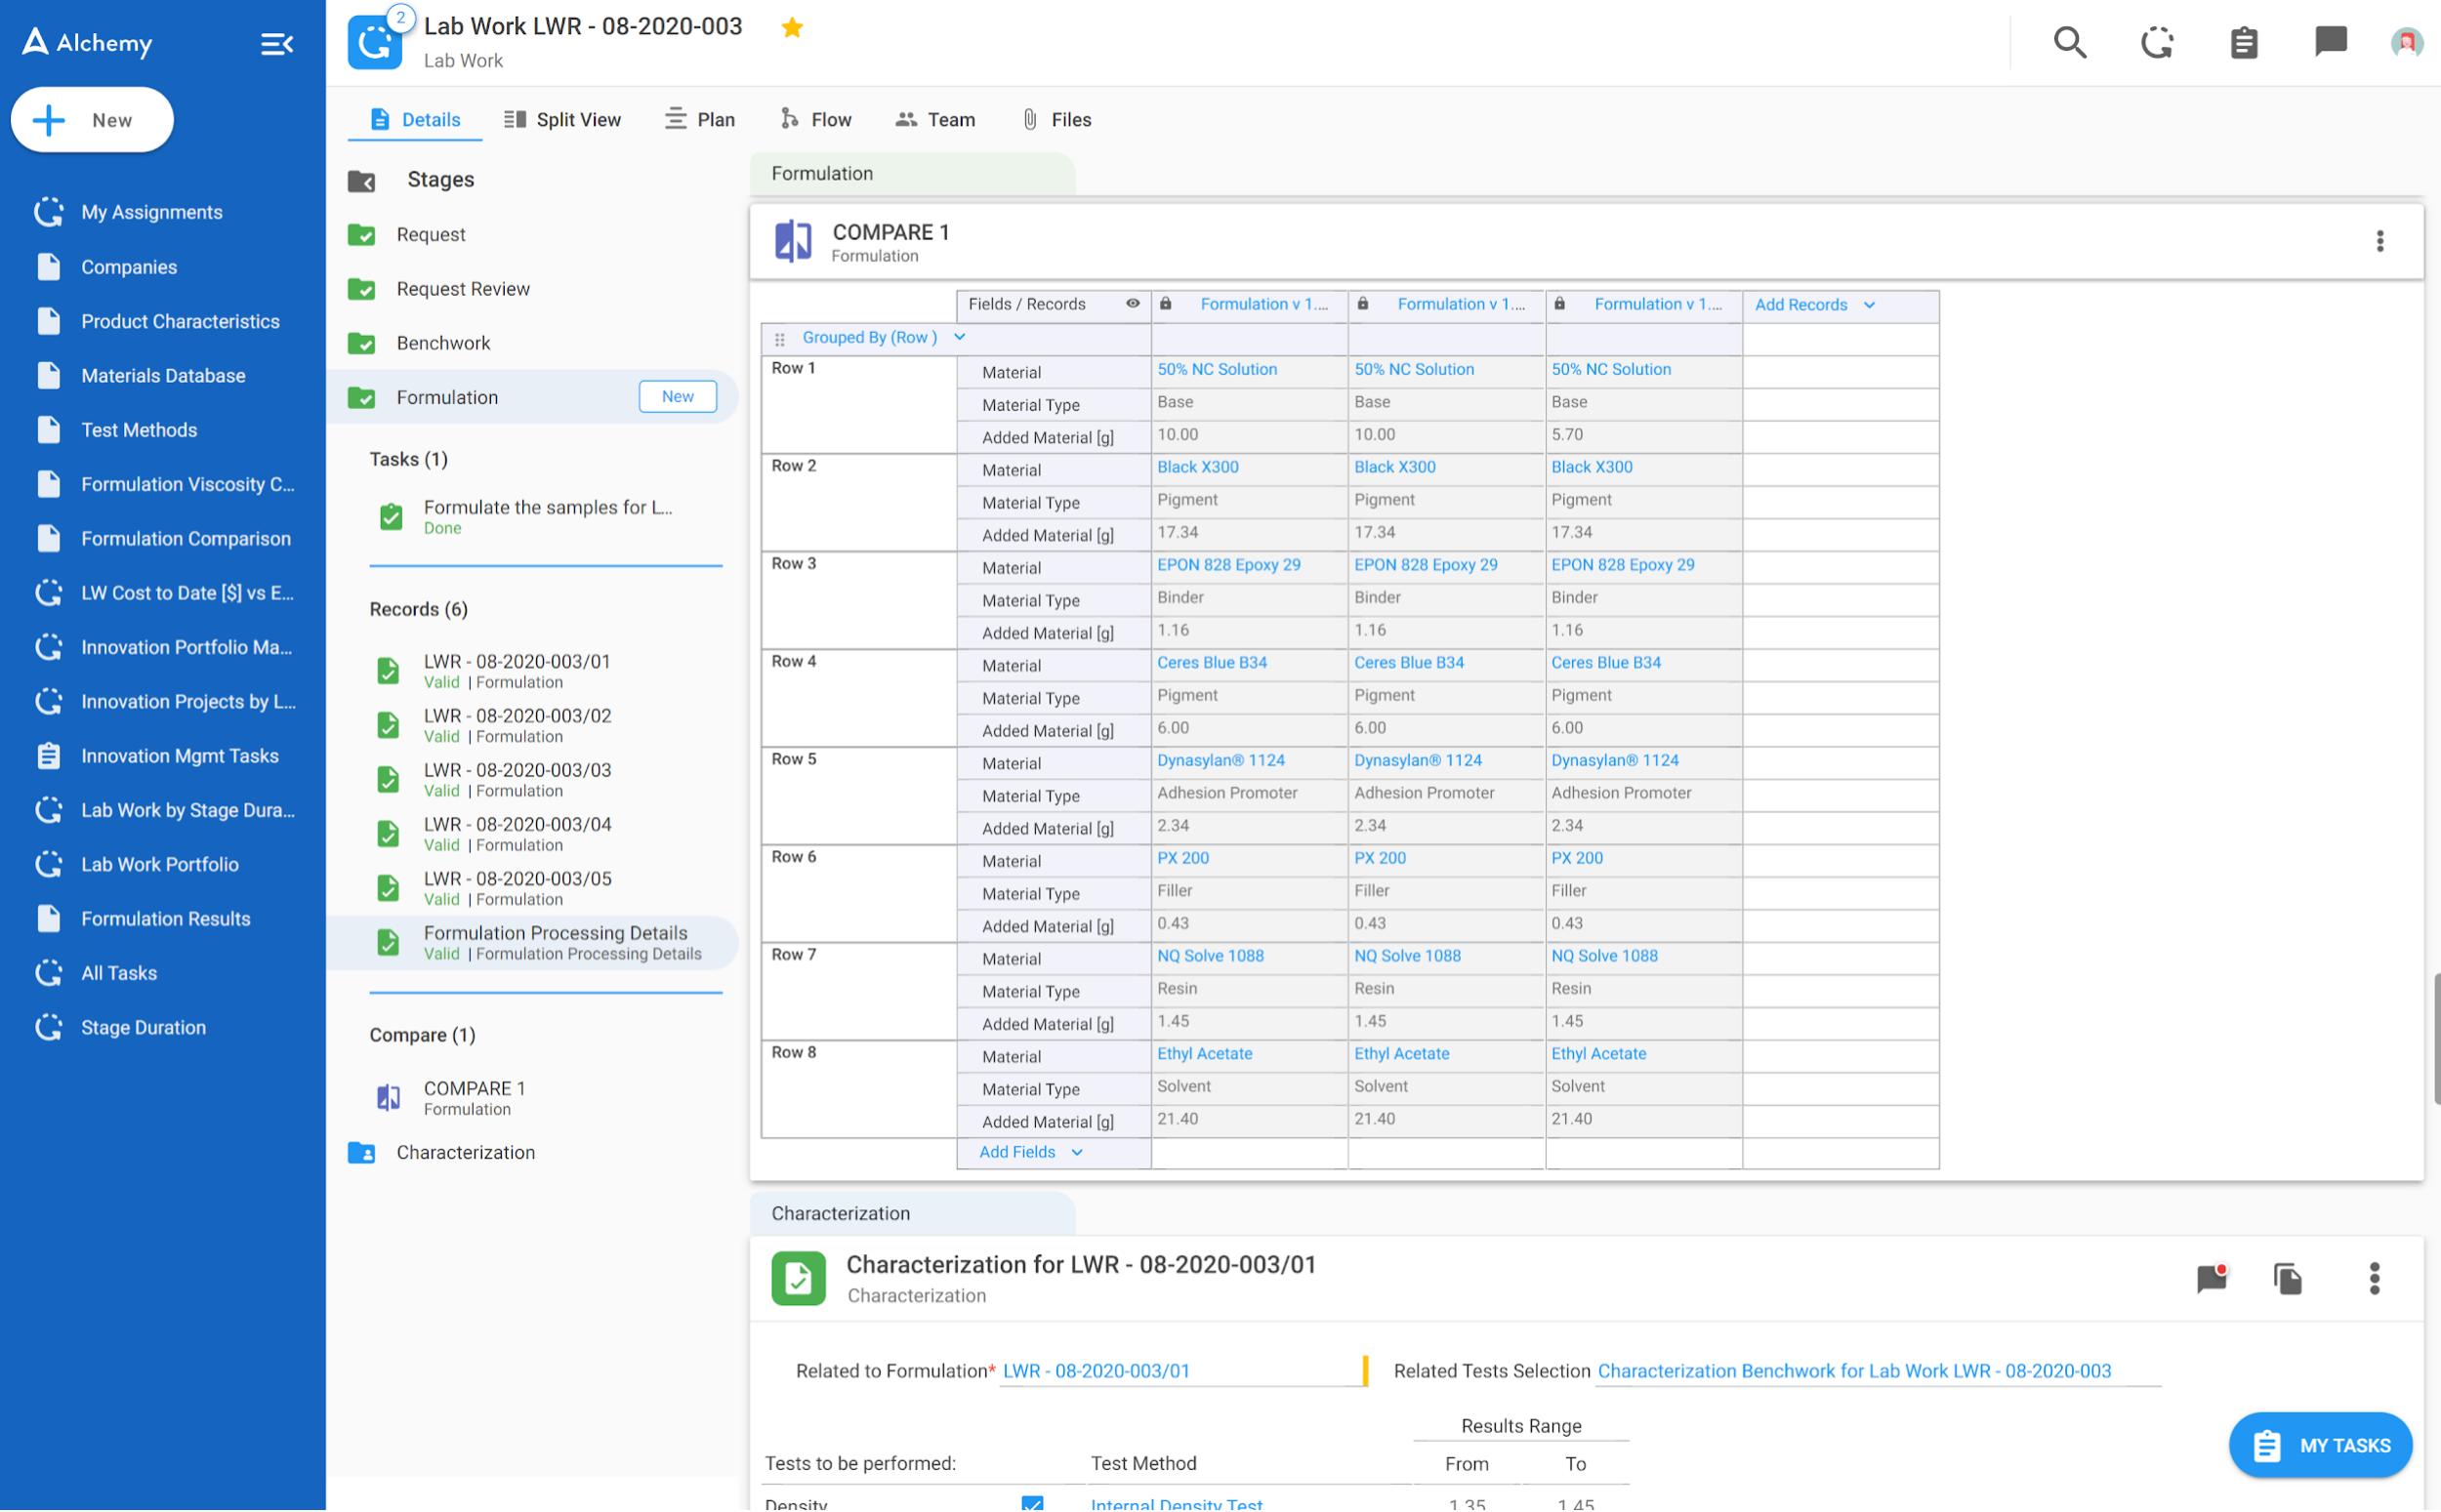This screenshot has width=2441, height=1512.
Task: Open the user profile avatar
Action: coord(2405,42)
